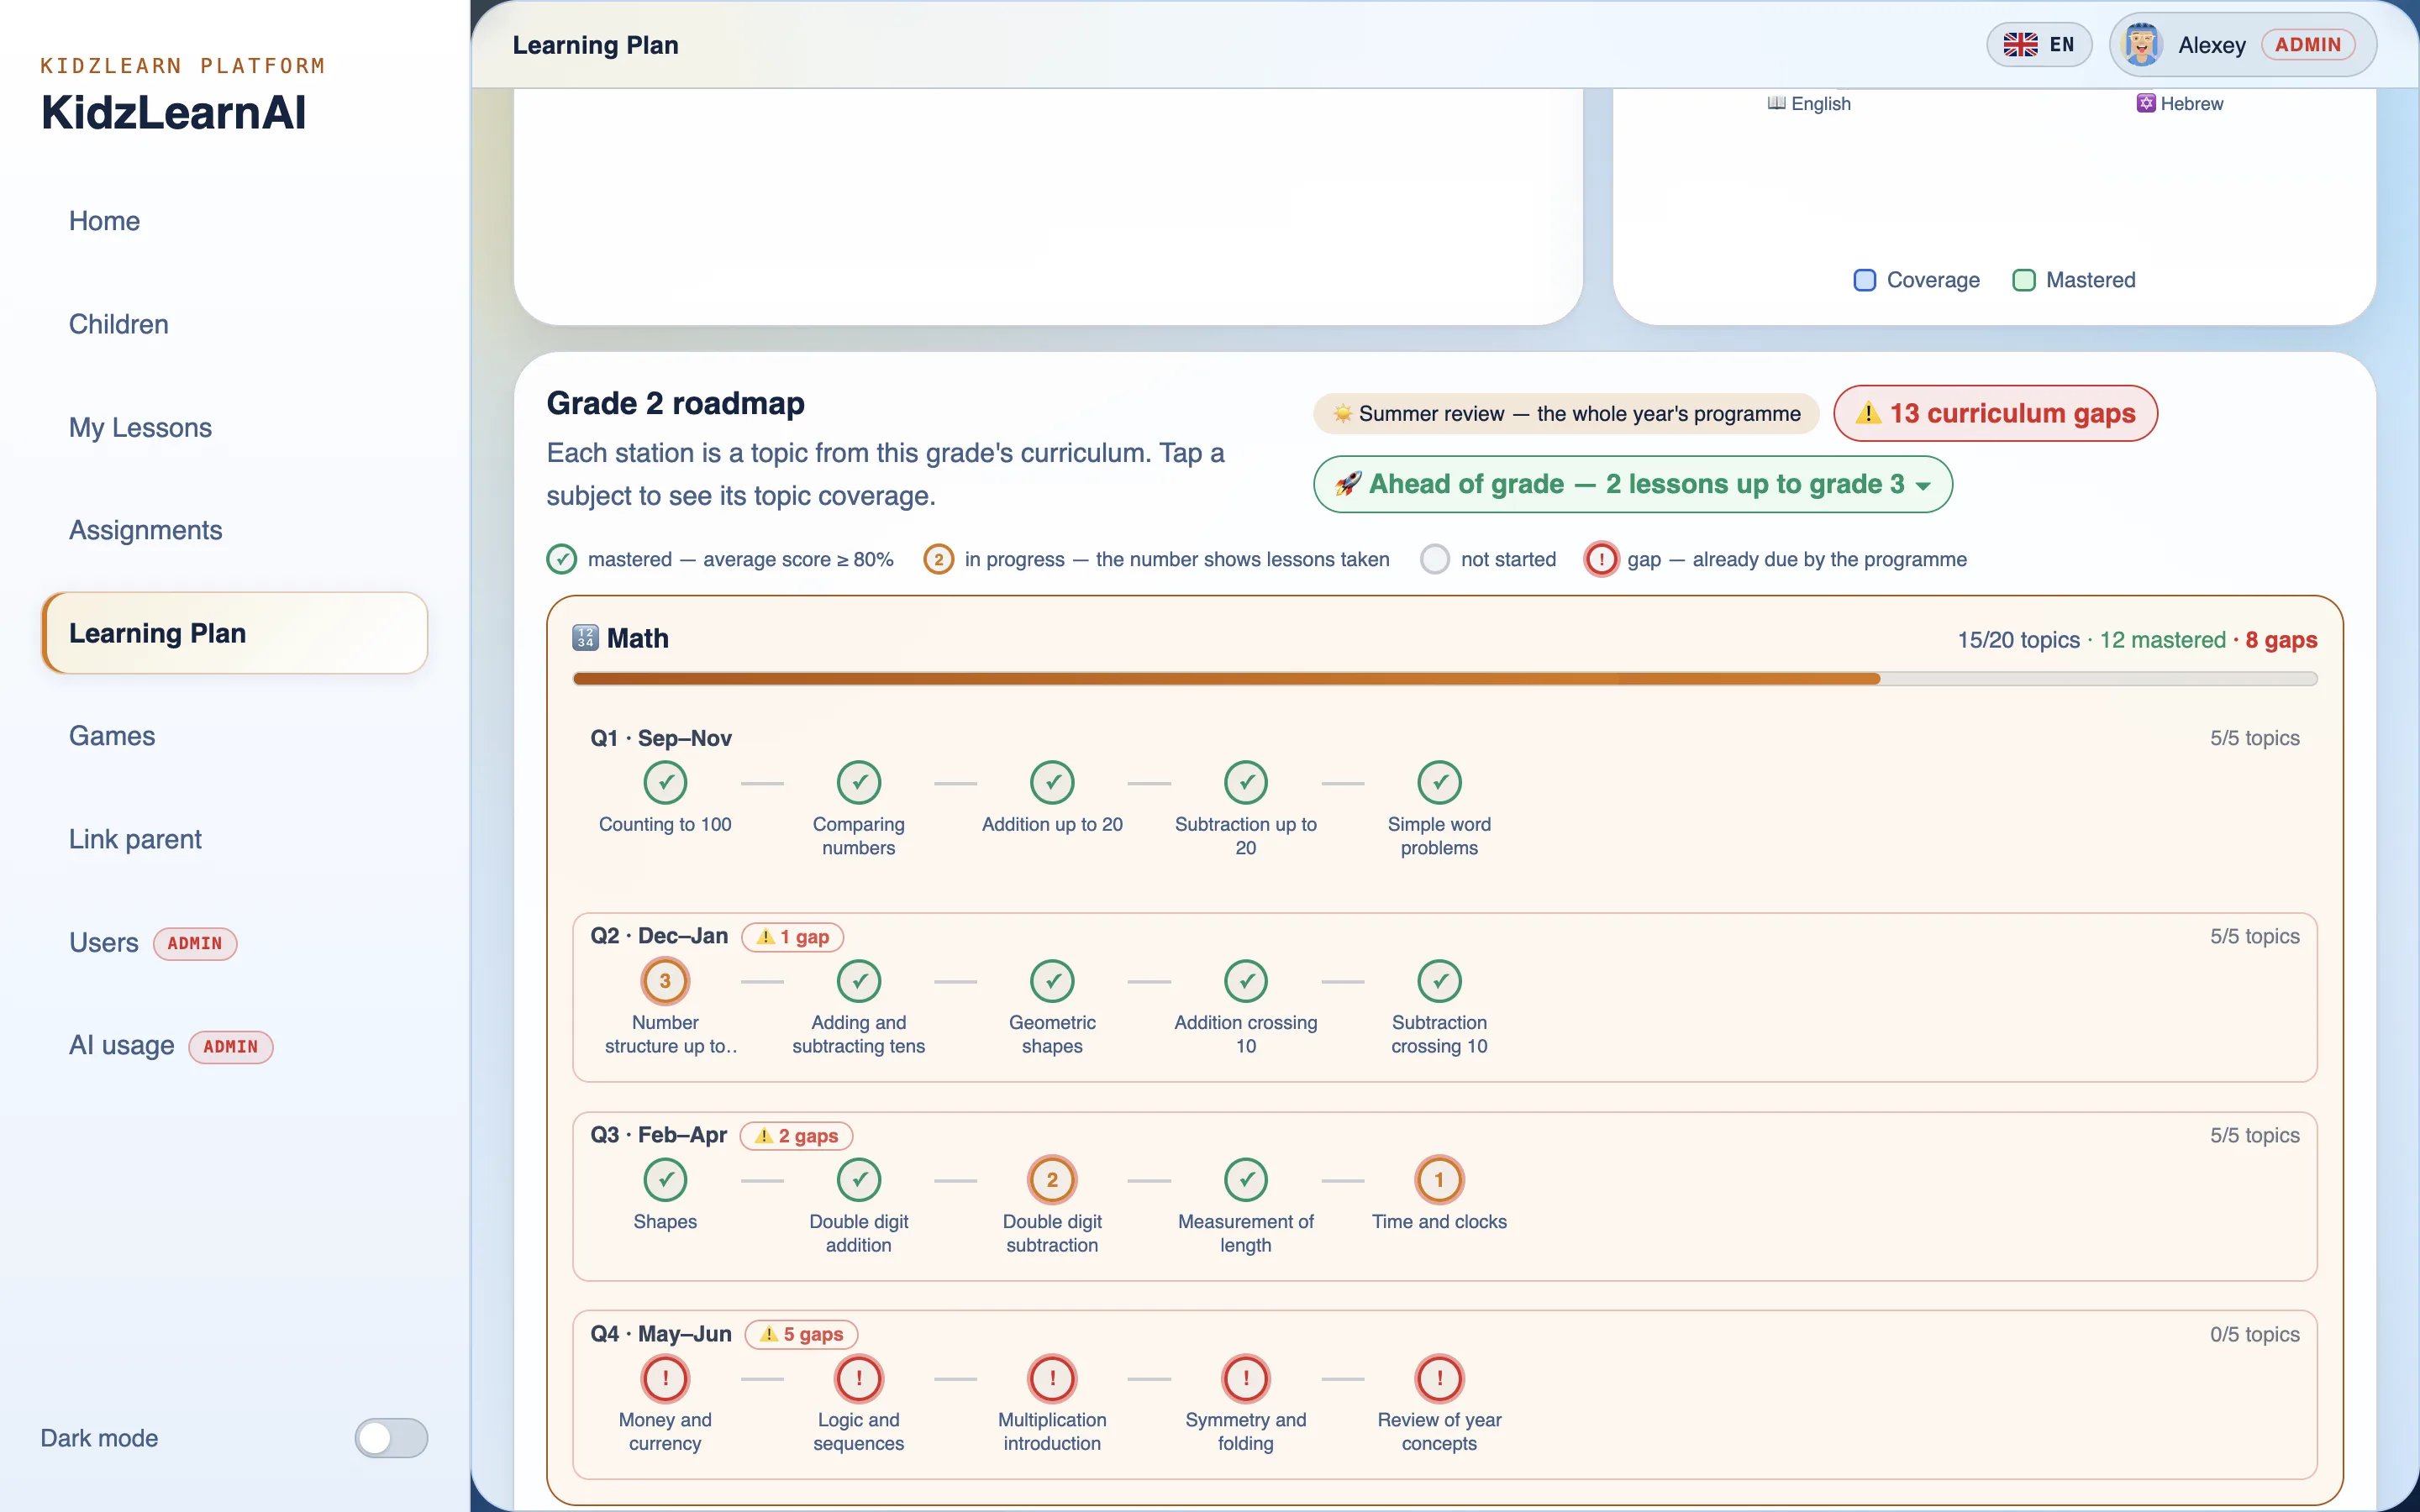Toggle the Mastered legend checkbox
The height and width of the screenshot is (1512, 2420).
(2023, 280)
